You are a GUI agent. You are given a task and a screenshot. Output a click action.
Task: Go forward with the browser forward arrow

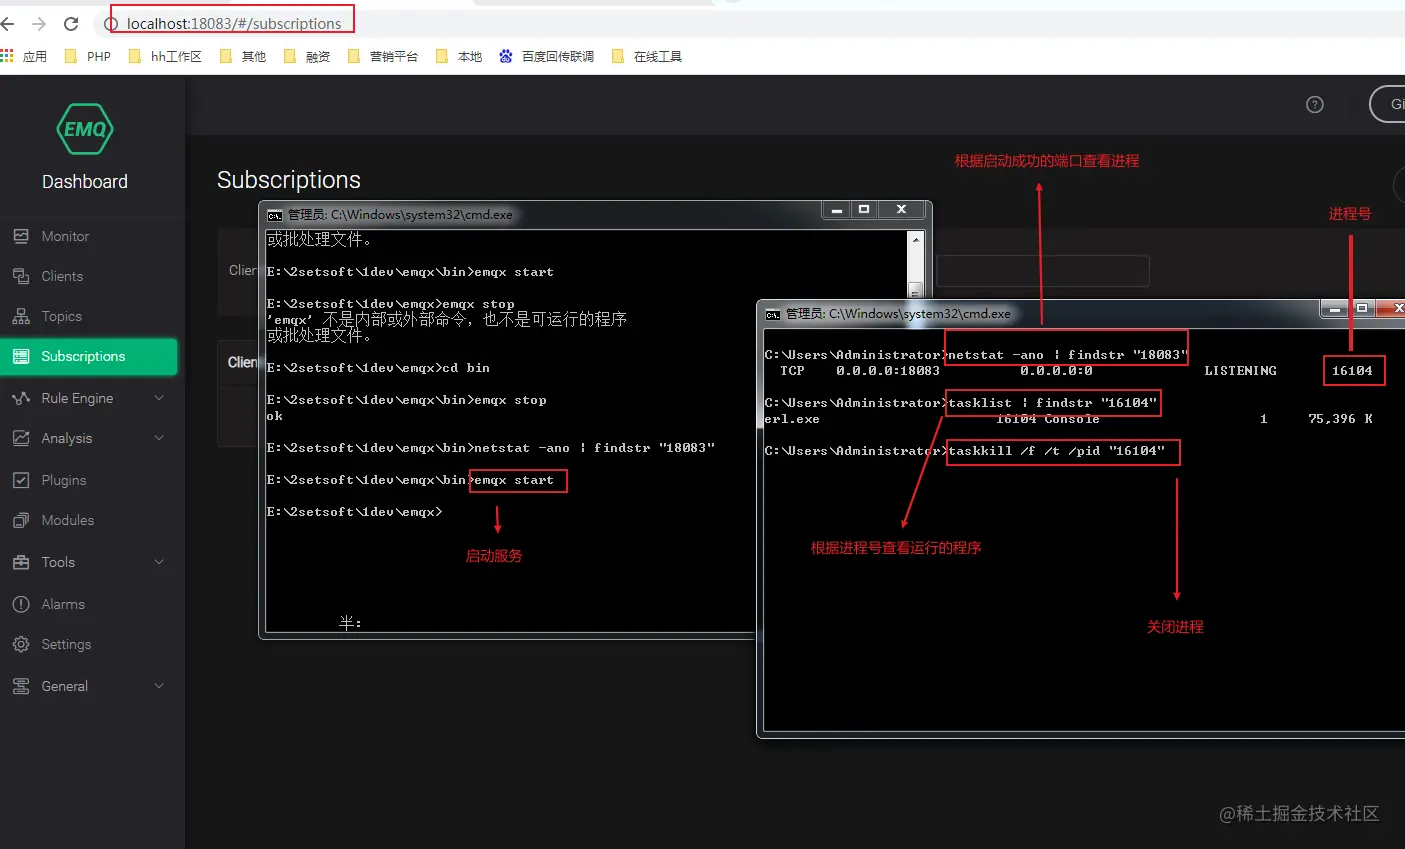(39, 23)
